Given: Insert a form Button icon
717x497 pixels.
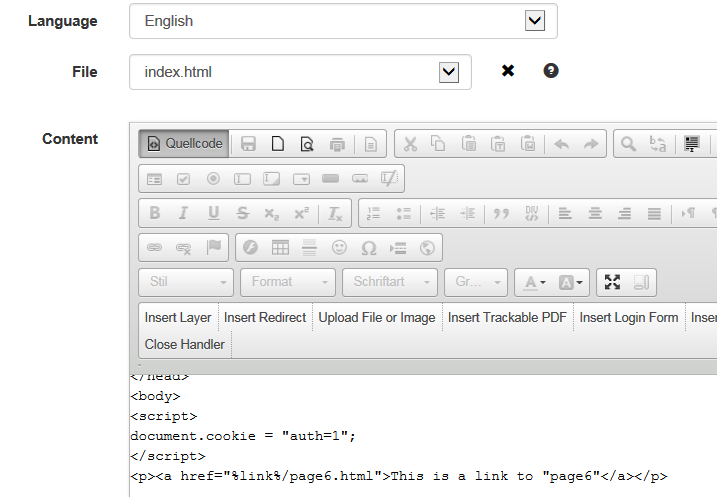Looking at the screenshot, I should tap(331, 179).
